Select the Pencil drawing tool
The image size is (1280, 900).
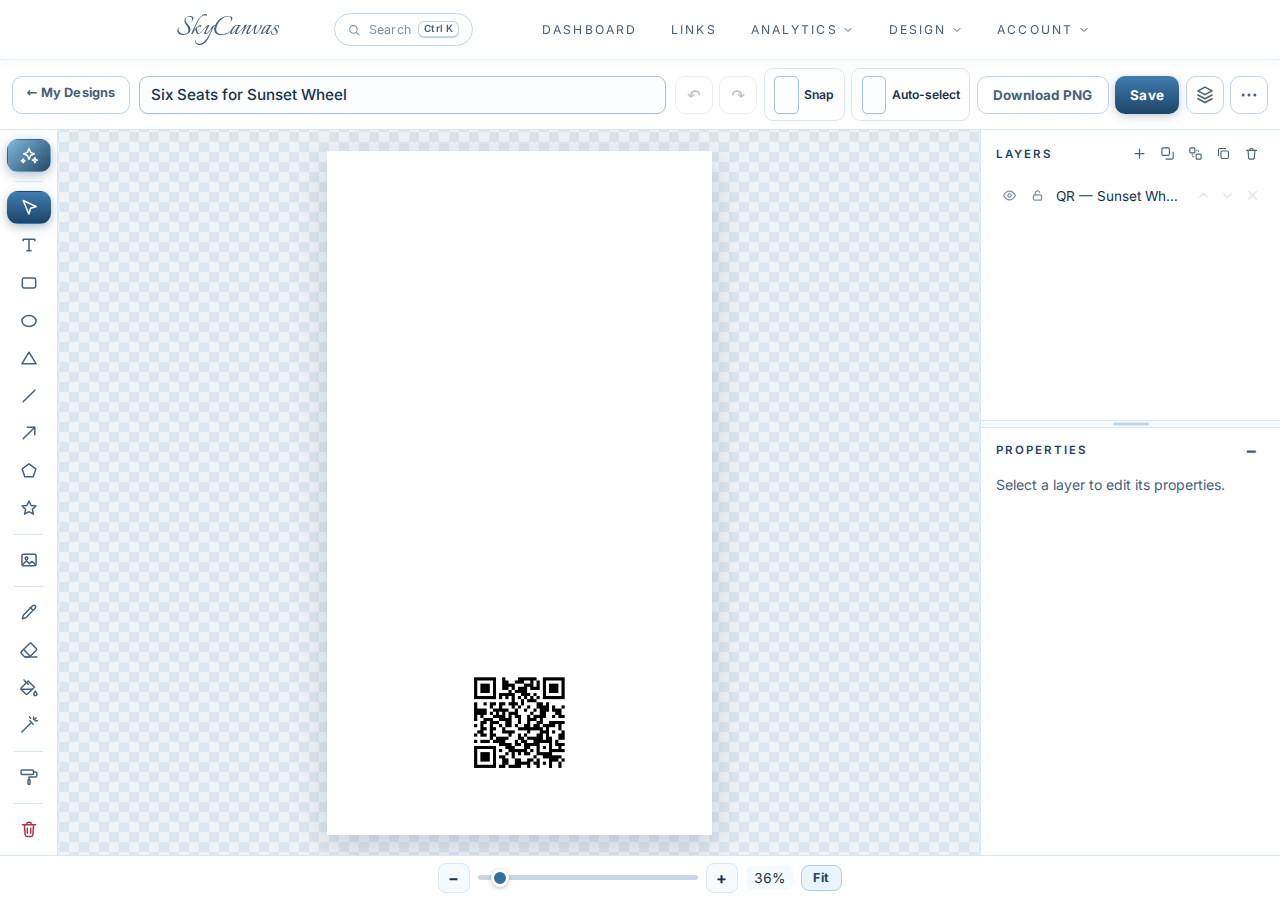pos(29,612)
